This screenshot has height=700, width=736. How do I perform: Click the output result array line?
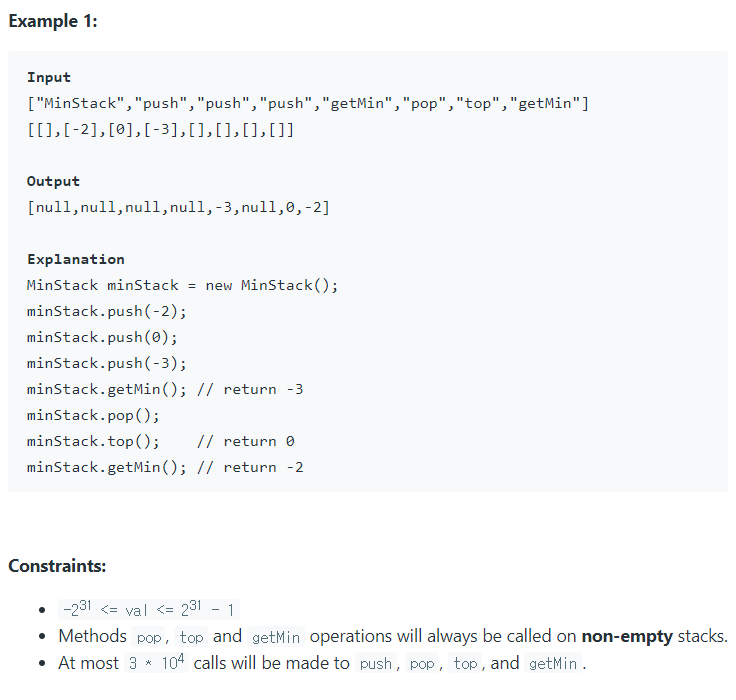(x=178, y=208)
